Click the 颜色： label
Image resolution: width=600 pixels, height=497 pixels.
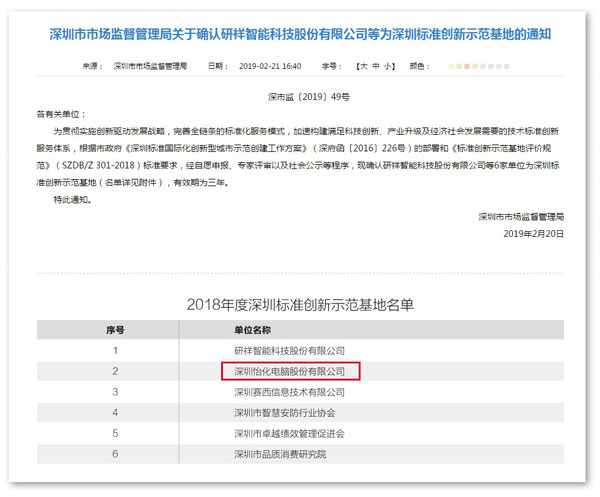419,66
